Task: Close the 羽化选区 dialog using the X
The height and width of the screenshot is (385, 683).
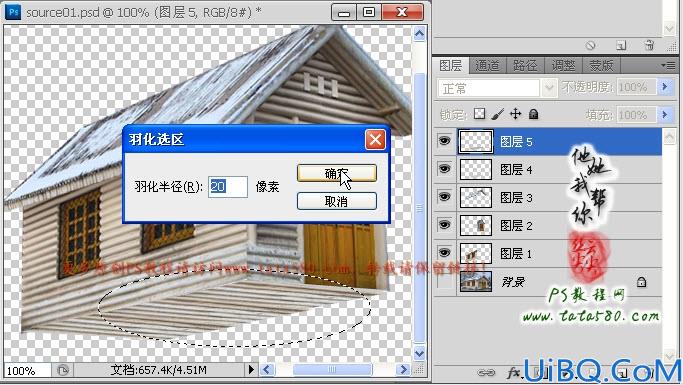Action: coord(375,140)
